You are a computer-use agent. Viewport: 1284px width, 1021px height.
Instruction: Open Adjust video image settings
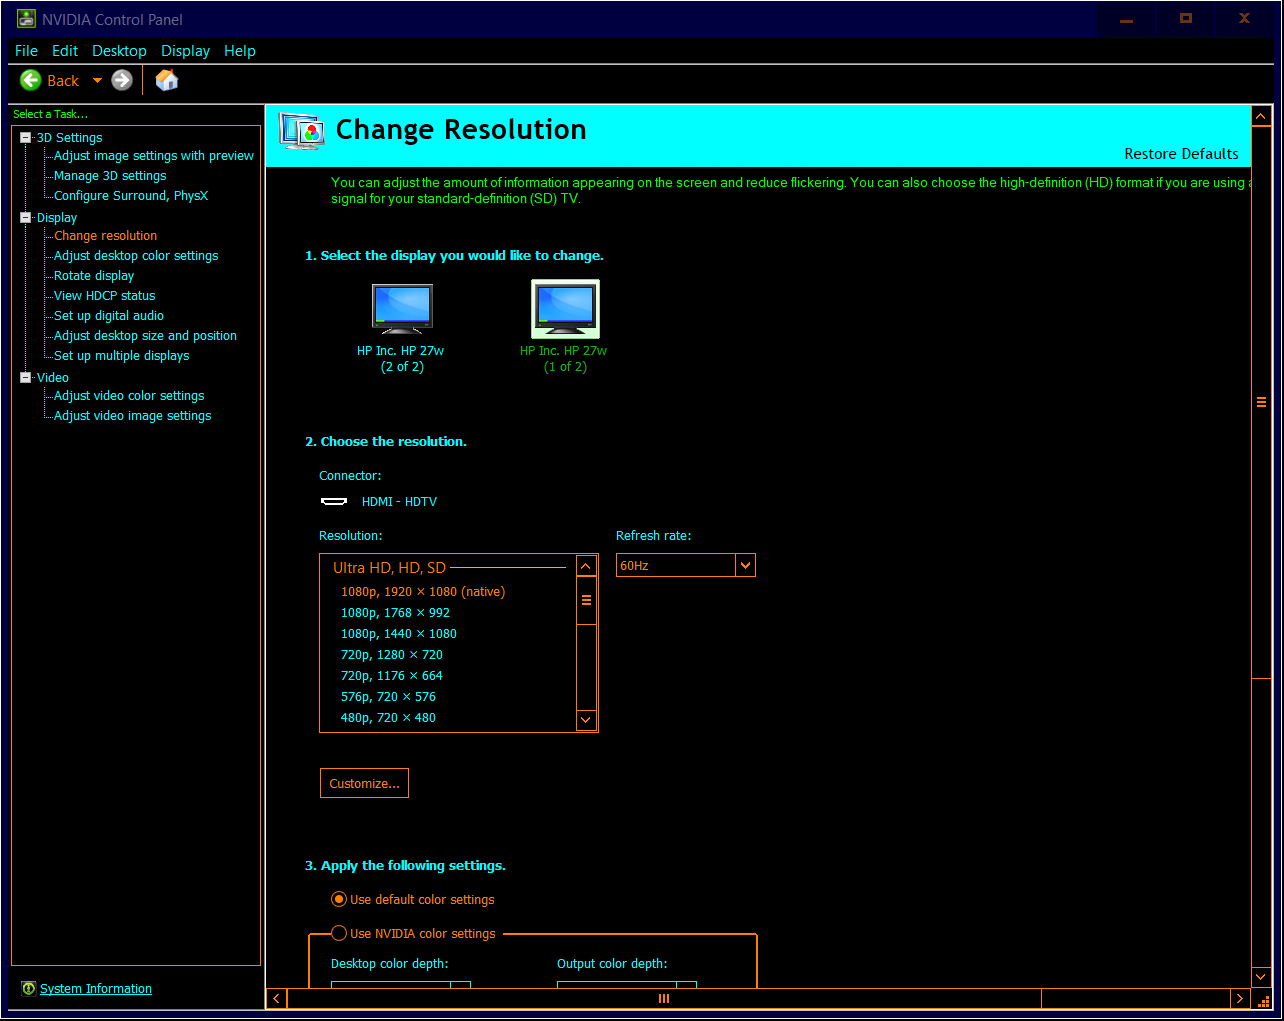point(133,416)
